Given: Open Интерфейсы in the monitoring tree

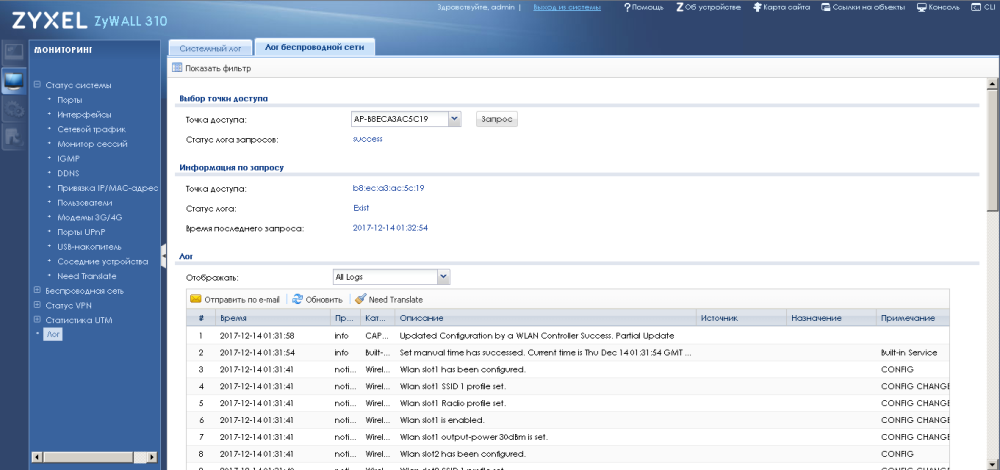Looking at the screenshot, I should pyautogui.click(x=84, y=115).
